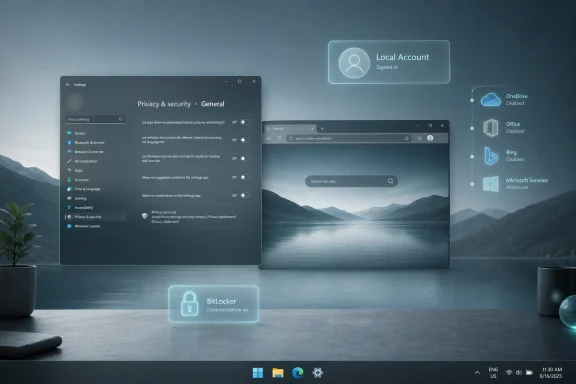Open the Windows Start button
Image resolution: width=576 pixels, height=384 pixels.
tap(258, 373)
